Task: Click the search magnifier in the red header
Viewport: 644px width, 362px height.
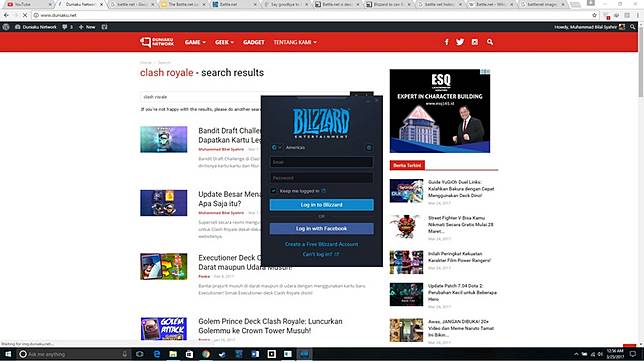Action: pyautogui.click(x=490, y=42)
